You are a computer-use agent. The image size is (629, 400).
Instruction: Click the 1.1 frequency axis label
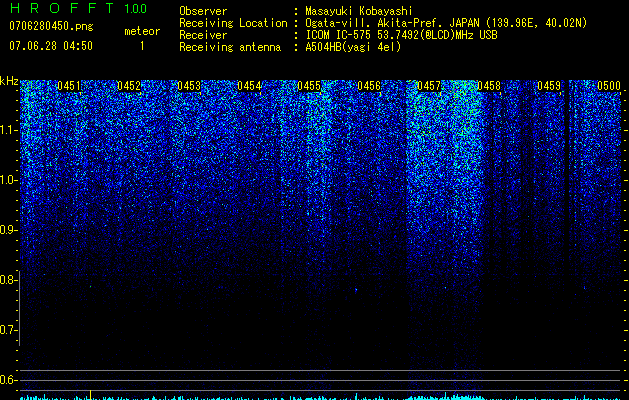point(8,130)
